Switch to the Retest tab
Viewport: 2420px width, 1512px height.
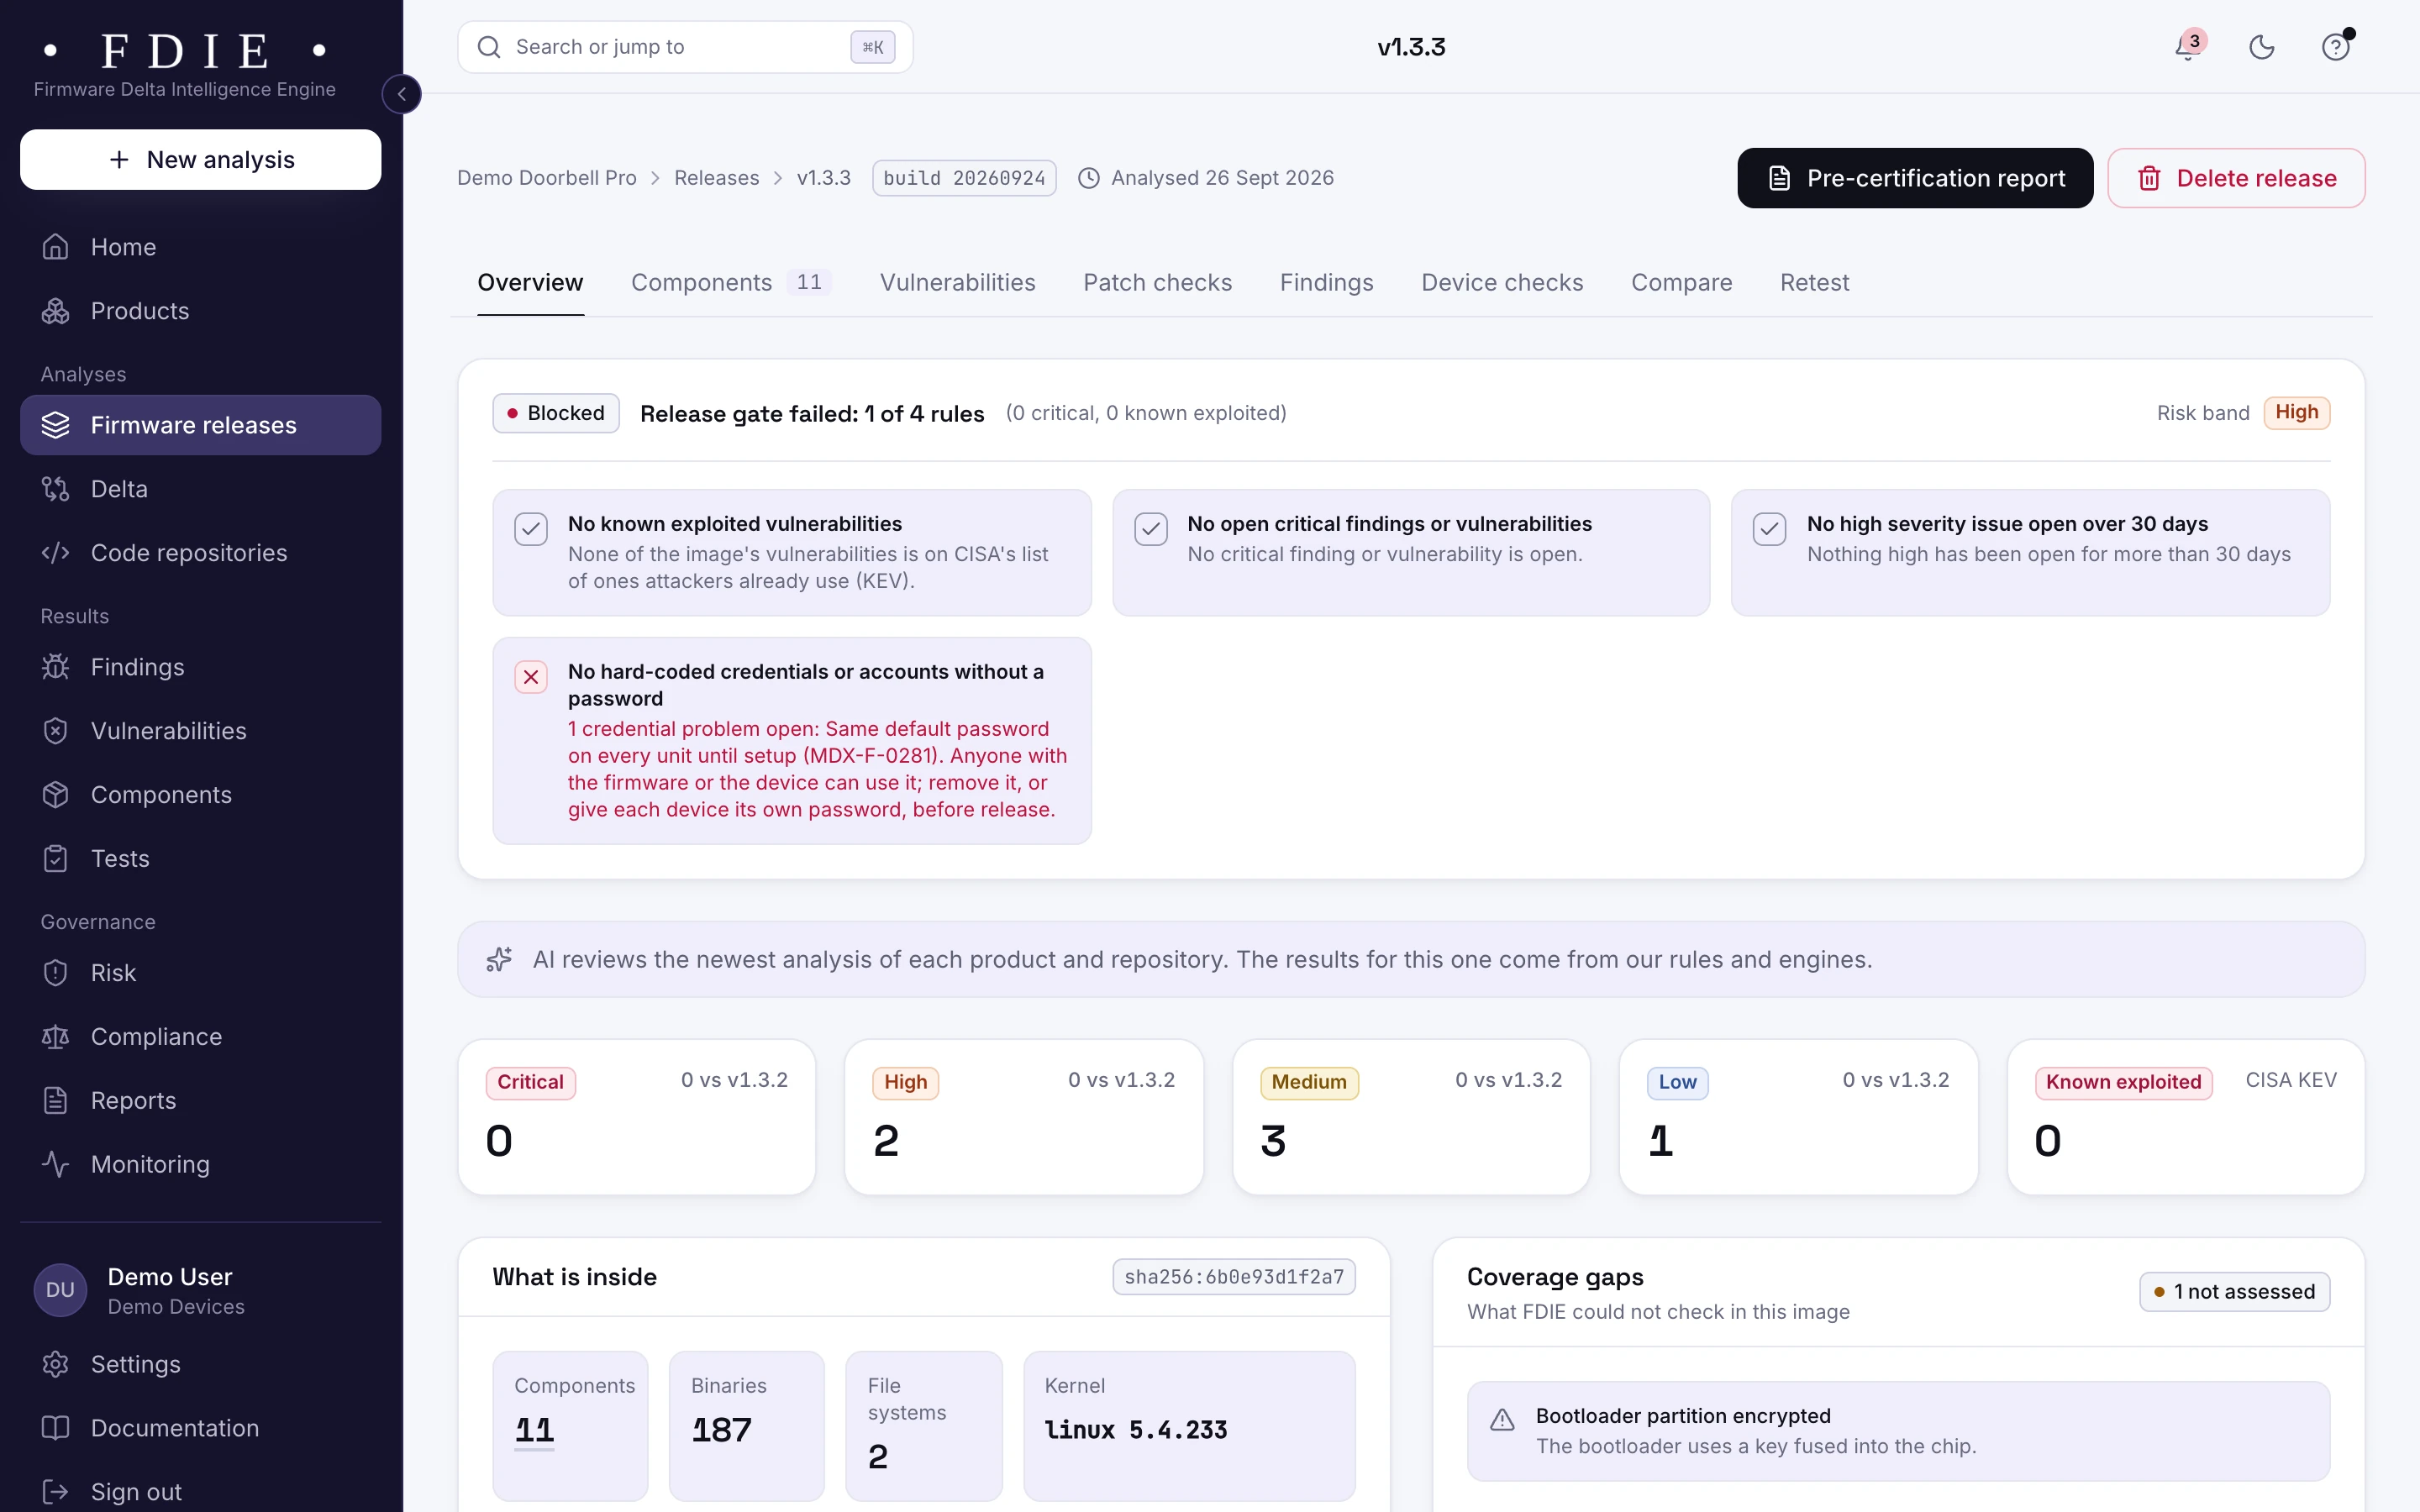1814,283
